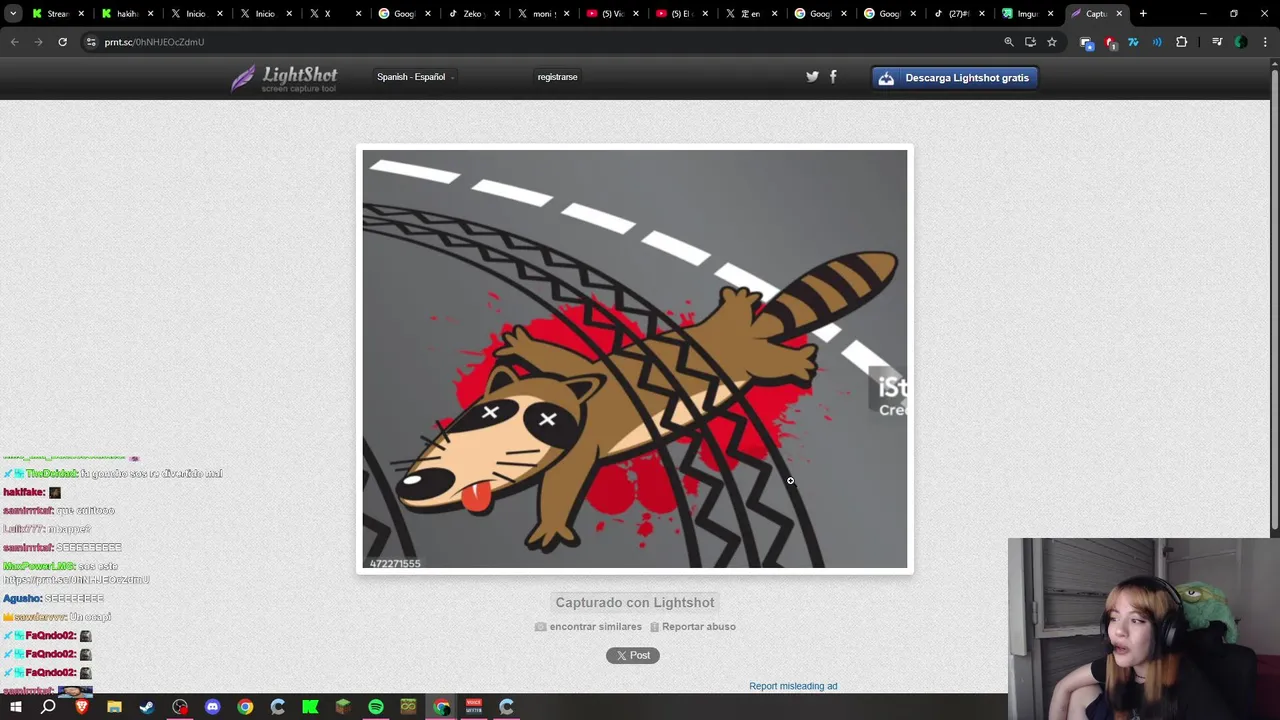1280x720 pixels.
Task: Open File Explorer from the taskbar
Action: tap(114, 707)
